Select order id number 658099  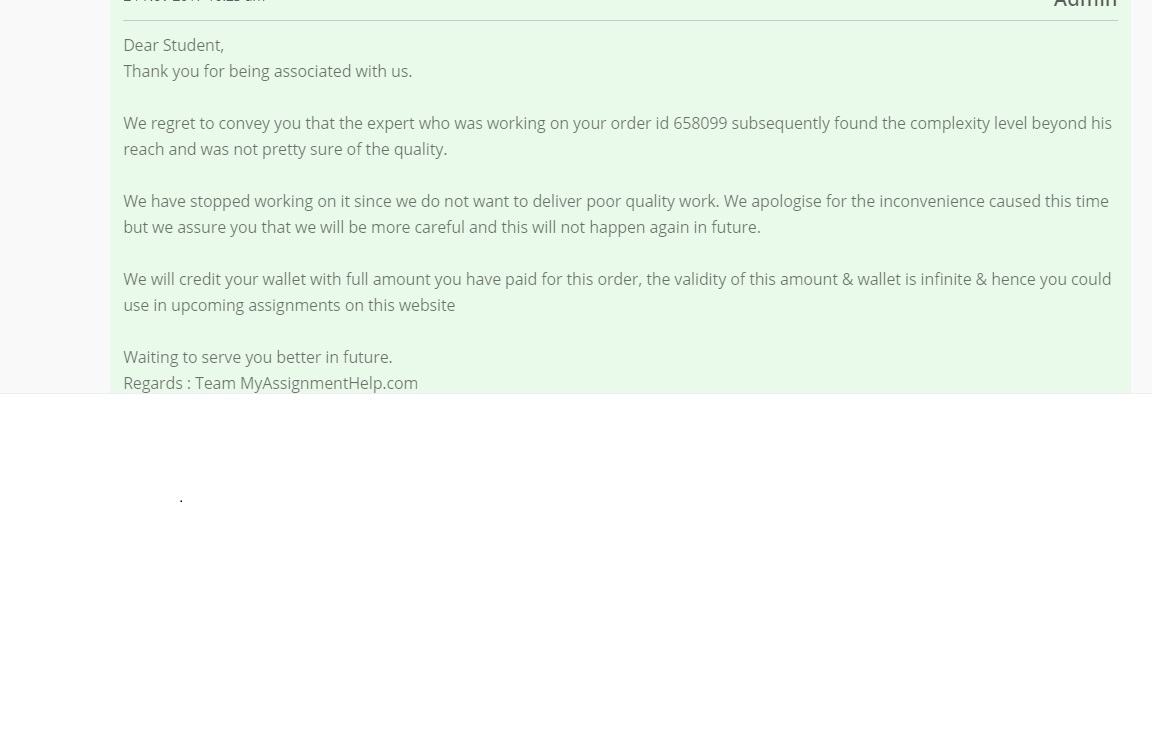click(699, 123)
